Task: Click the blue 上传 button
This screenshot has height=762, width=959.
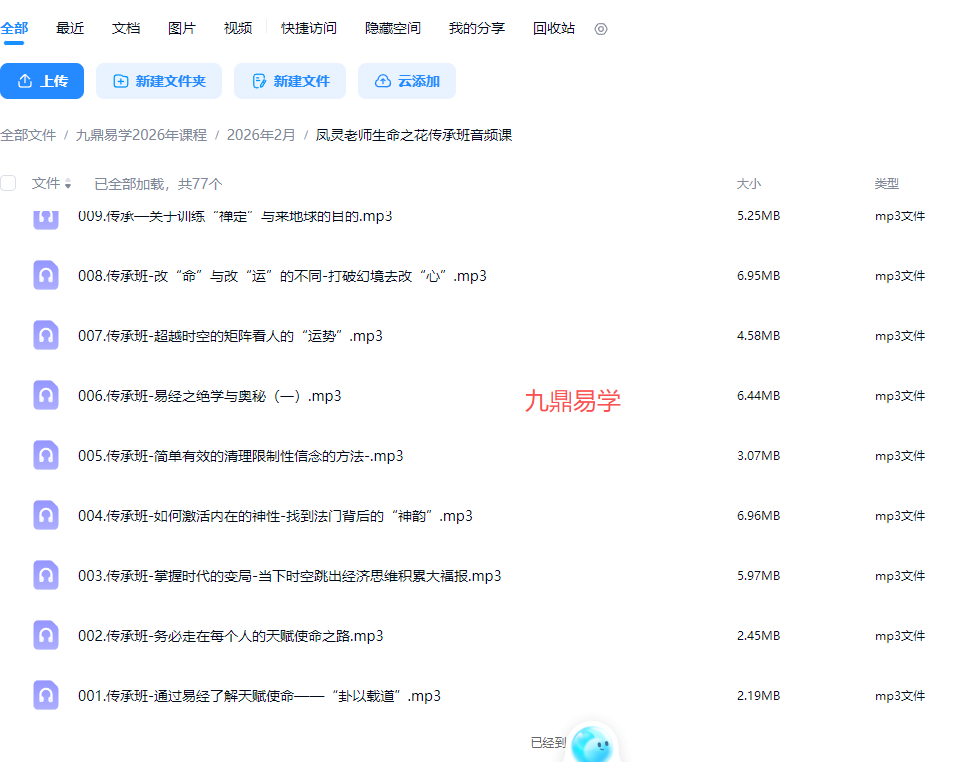Action: [x=42, y=81]
